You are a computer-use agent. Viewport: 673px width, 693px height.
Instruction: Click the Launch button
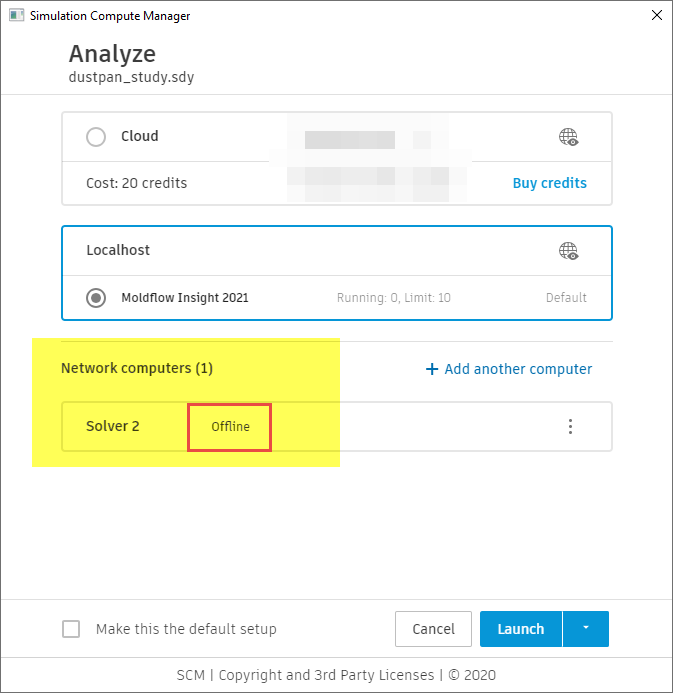coord(521,629)
